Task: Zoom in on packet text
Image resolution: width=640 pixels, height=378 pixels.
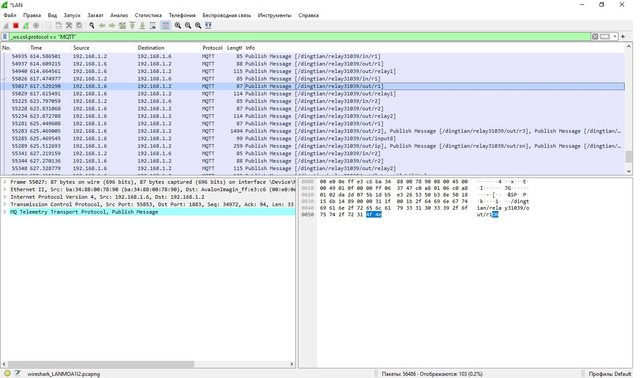Action: point(178,26)
